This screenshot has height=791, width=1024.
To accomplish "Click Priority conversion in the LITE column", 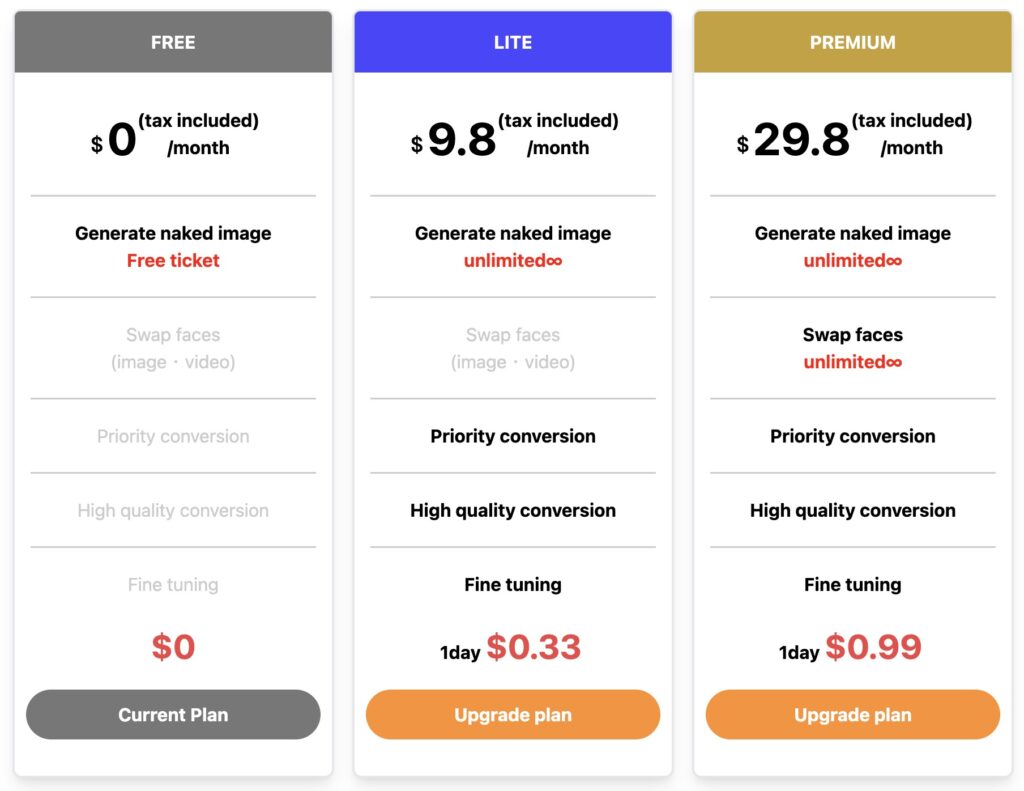I will point(512,436).
